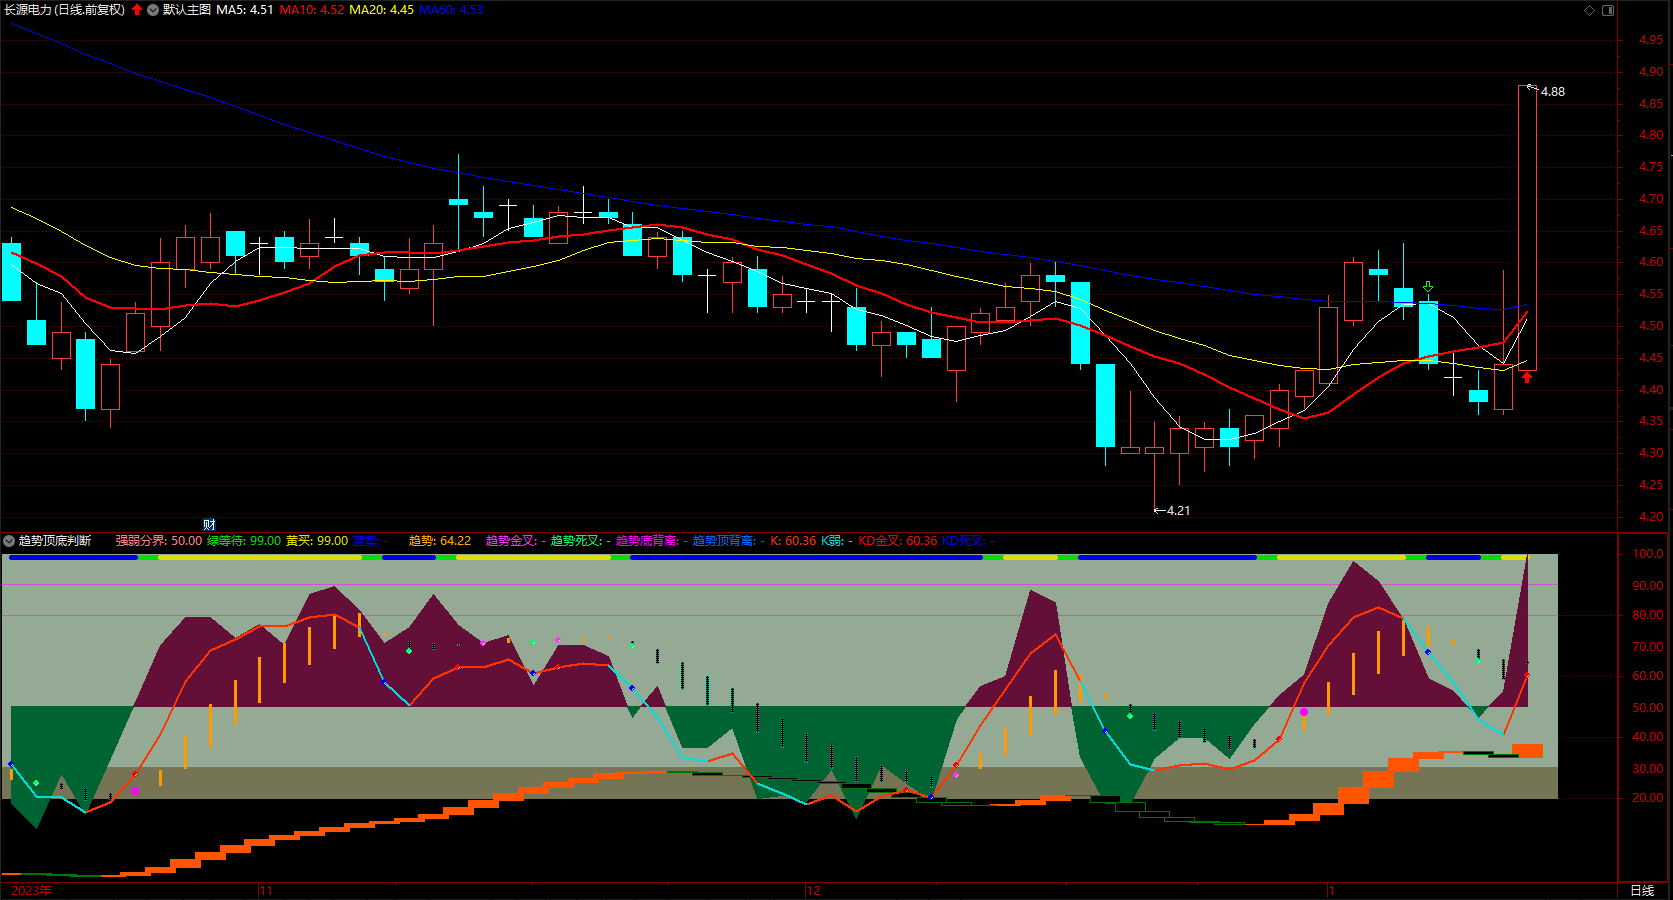Click the 4.21 low price label
The image size is (1673, 900).
[x=1178, y=511]
